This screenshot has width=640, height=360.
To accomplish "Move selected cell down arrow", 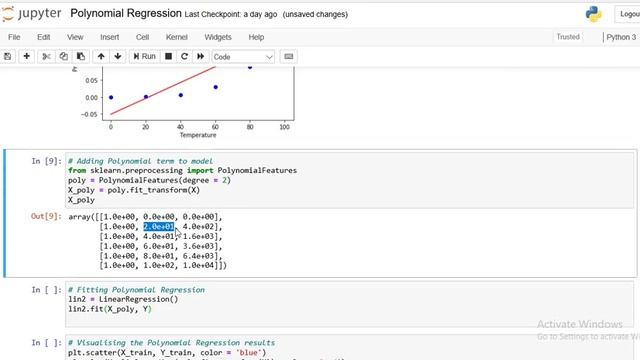I will 118,56.
